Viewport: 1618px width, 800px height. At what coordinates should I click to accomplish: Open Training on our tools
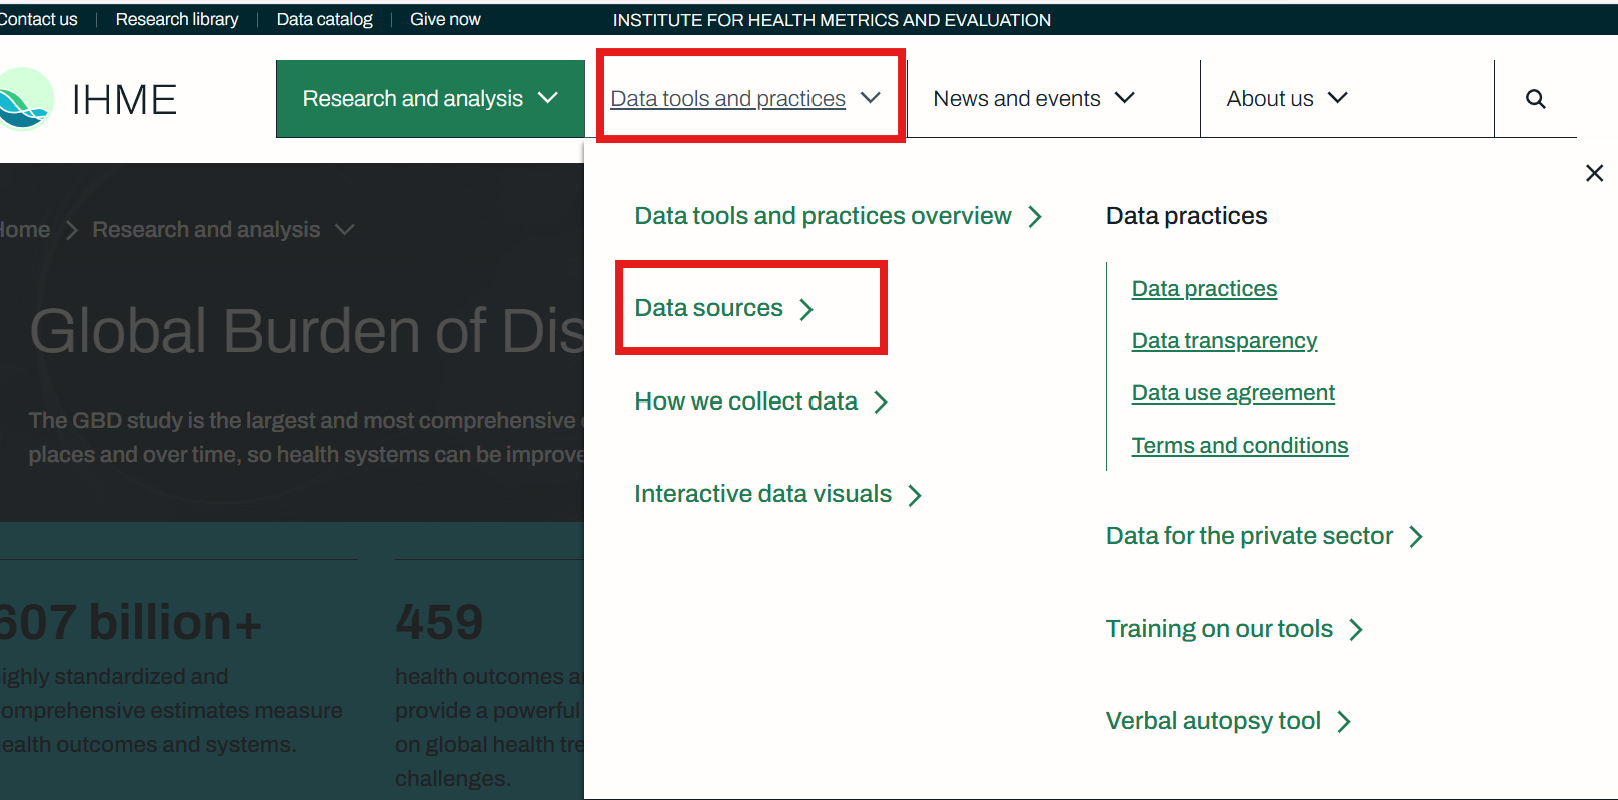click(x=1234, y=629)
